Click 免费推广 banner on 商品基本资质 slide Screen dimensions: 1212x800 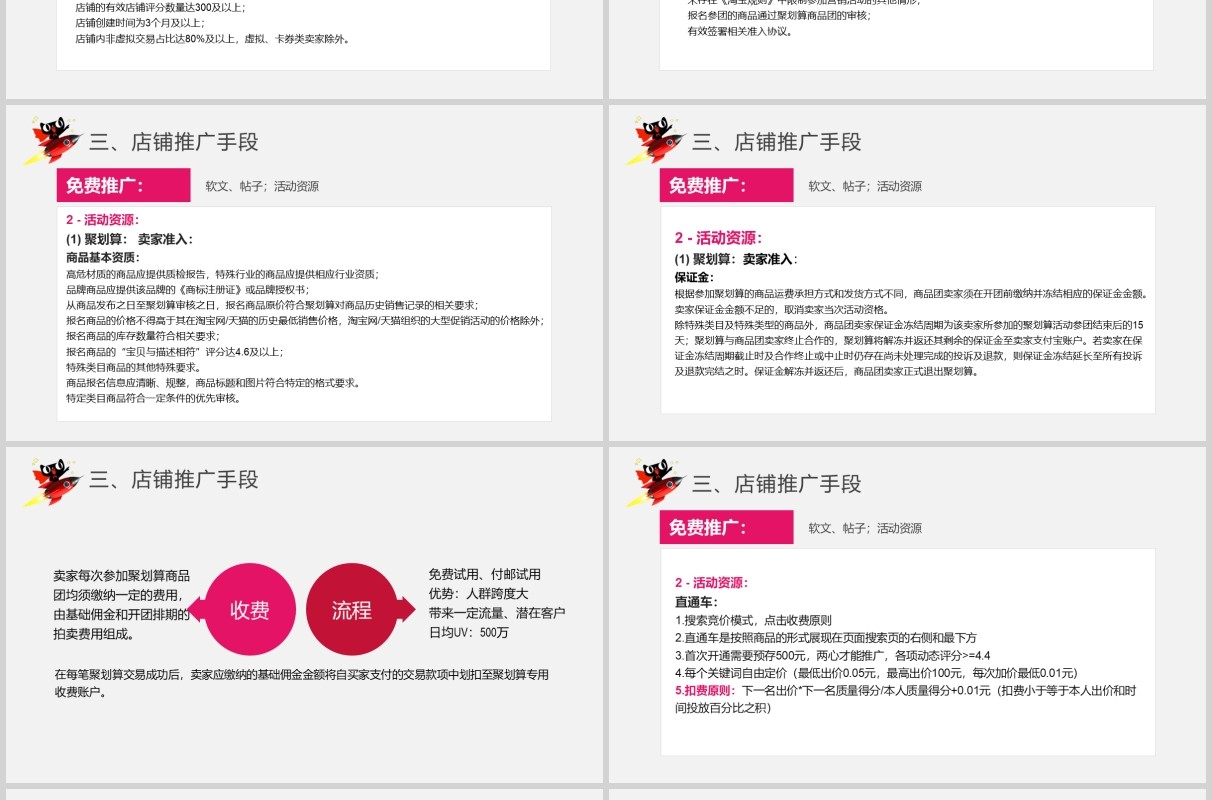pos(123,185)
